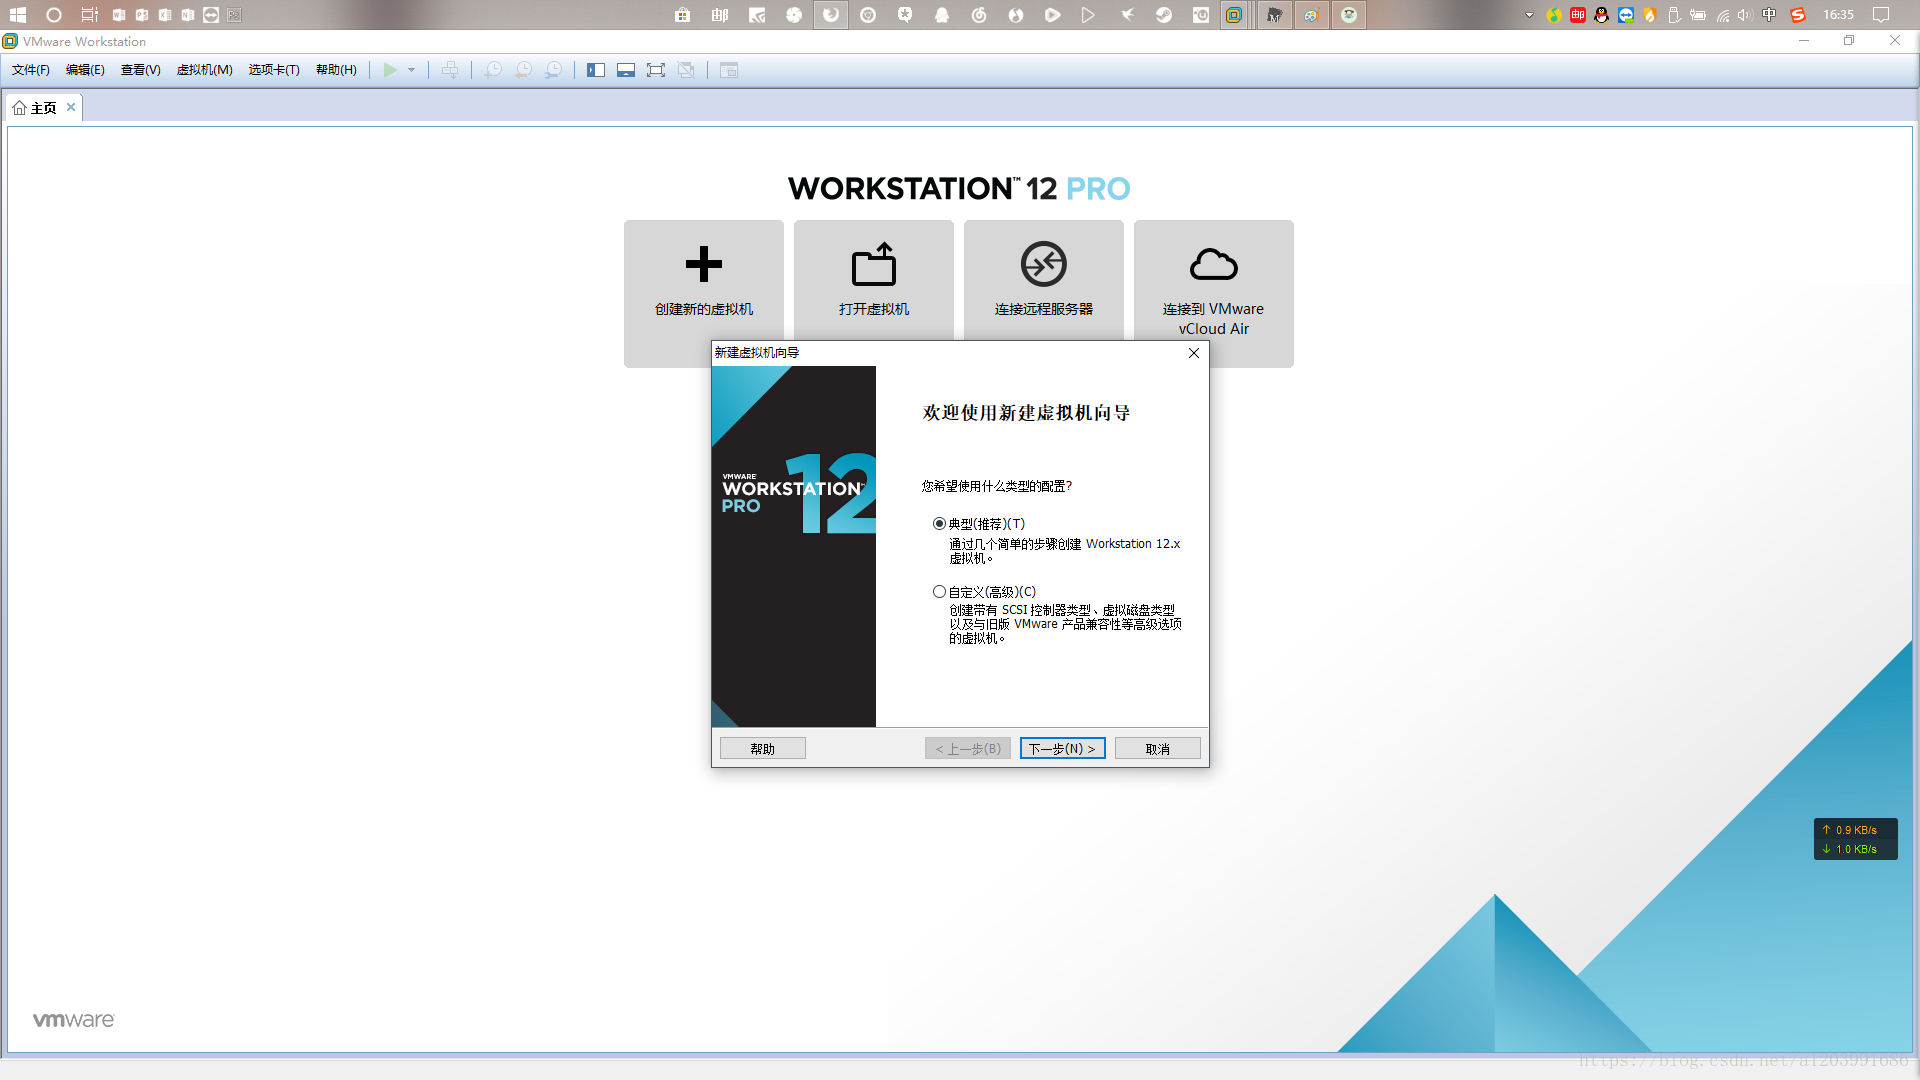Screen dimensions: 1920x1080
Task: Click the Open Virtual Machine tile icon
Action: (x=873, y=264)
